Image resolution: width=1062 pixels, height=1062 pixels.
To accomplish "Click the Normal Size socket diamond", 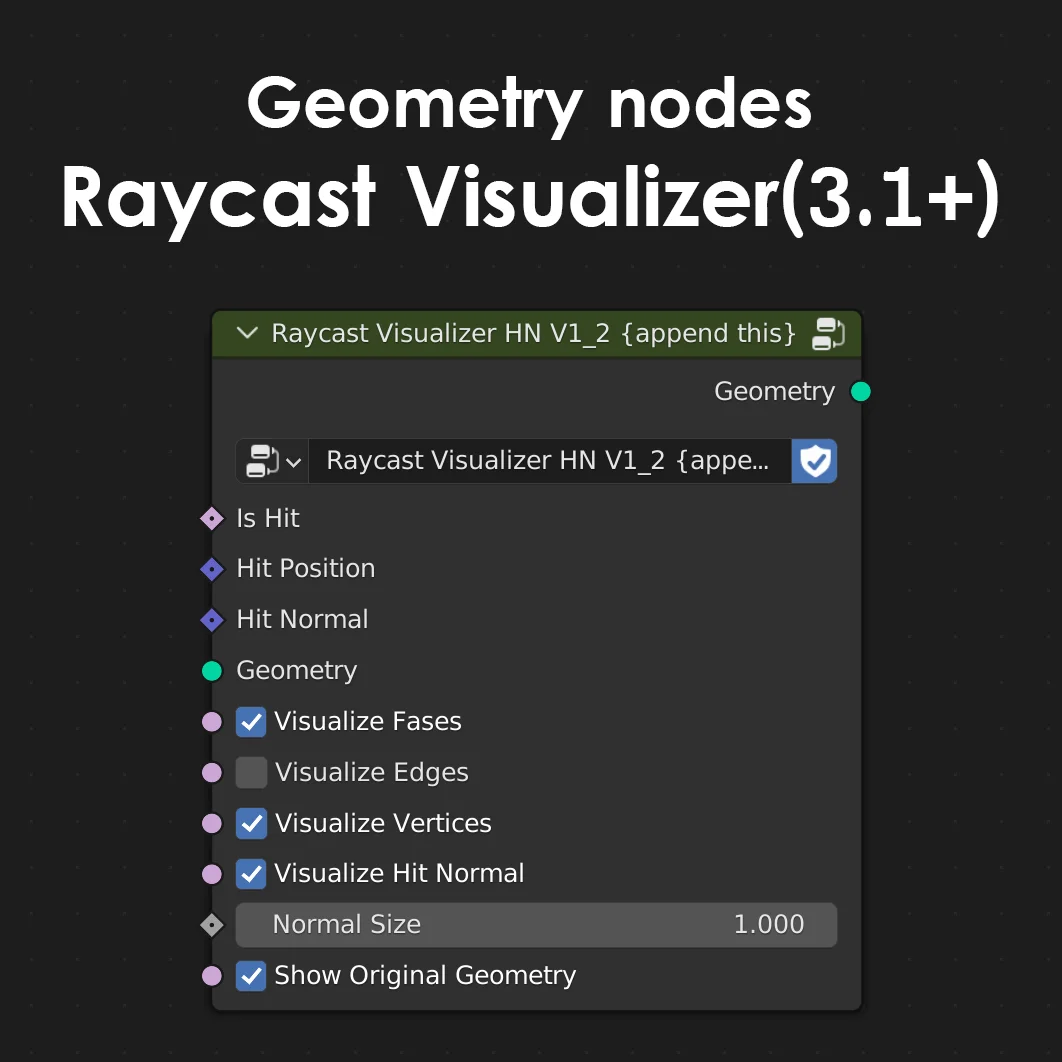I will click(211, 924).
